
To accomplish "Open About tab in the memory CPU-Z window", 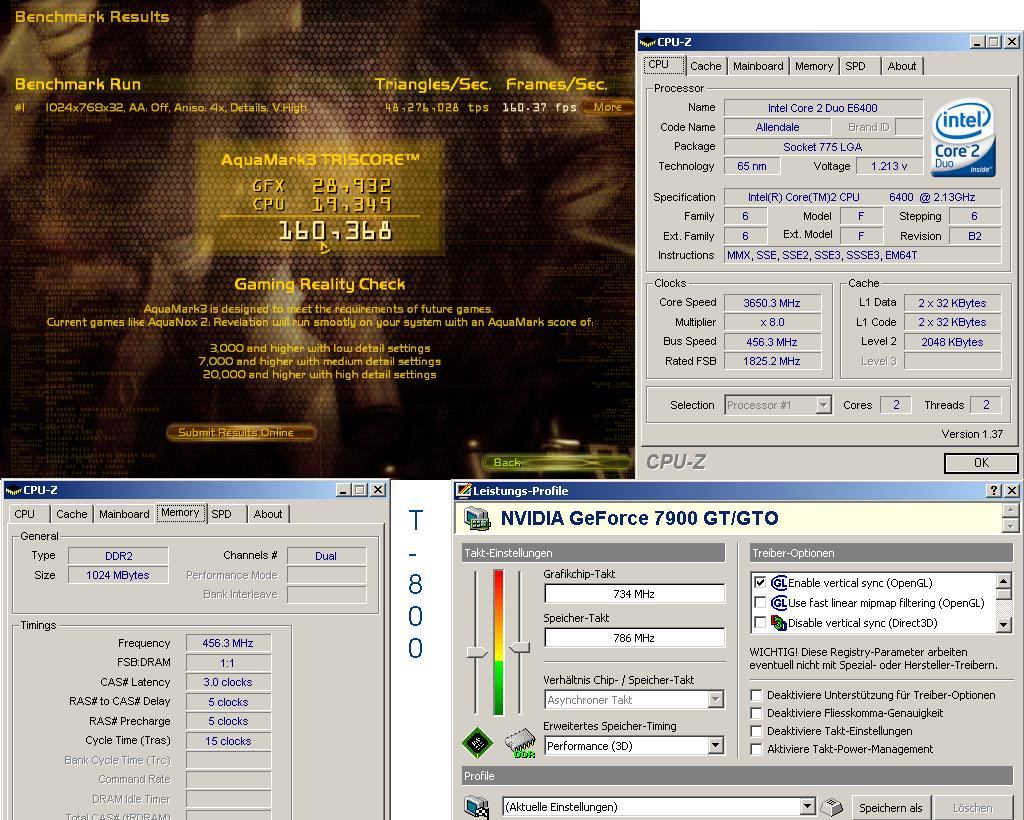I will (268, 514).
